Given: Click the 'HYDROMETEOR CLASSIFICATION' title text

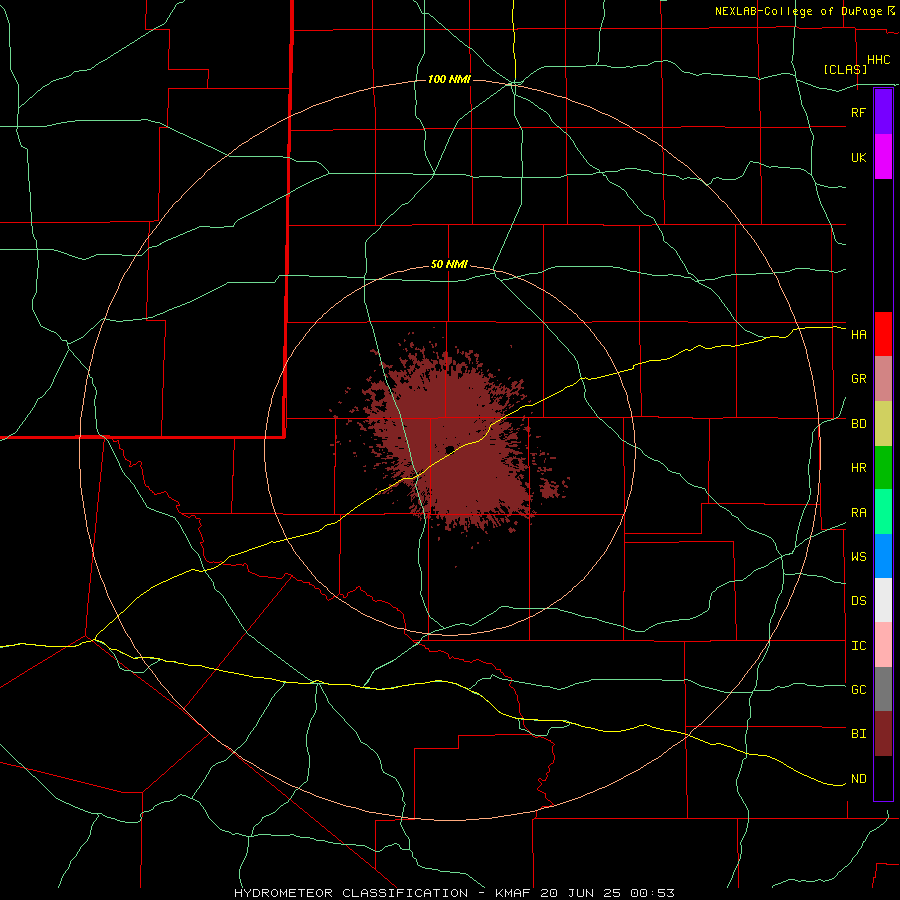Looking at the screenshot, I should click(351, 893).
